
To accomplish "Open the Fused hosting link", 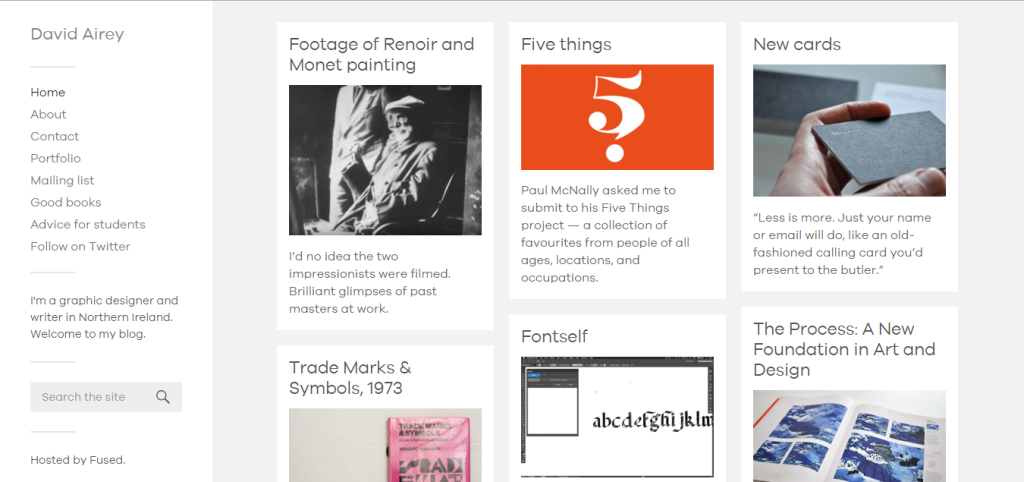I will pyautogui.click(x=106, y=460).
